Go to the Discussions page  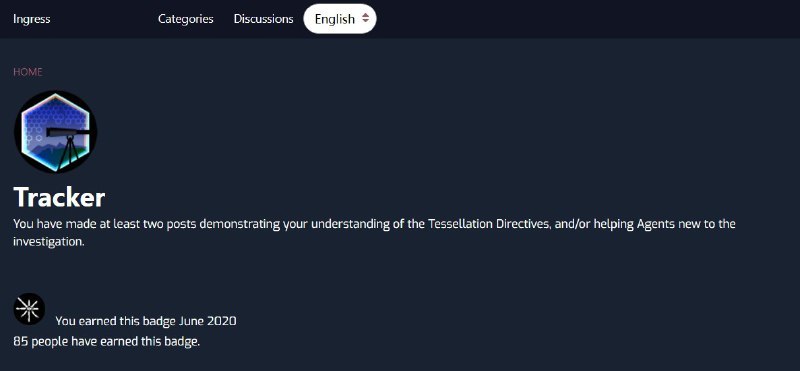[x=263, y=19]
